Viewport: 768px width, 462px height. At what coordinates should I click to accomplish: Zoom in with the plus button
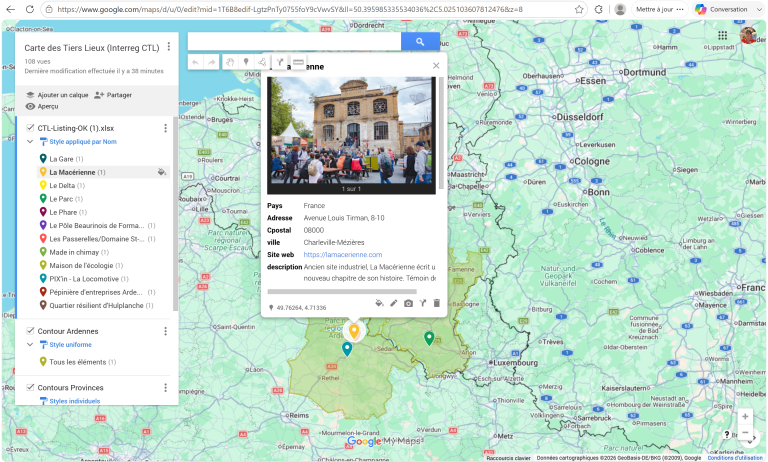pos(745,416)
